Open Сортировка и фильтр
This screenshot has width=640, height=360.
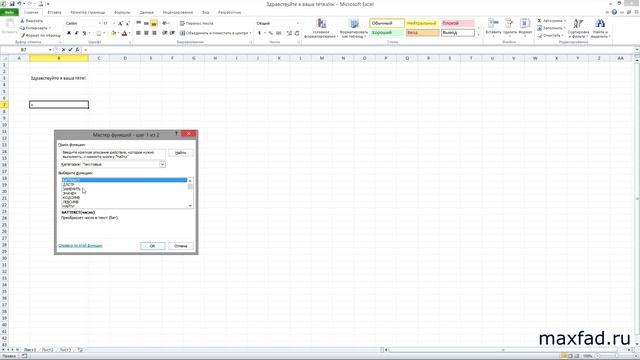(x=578, y=28)
